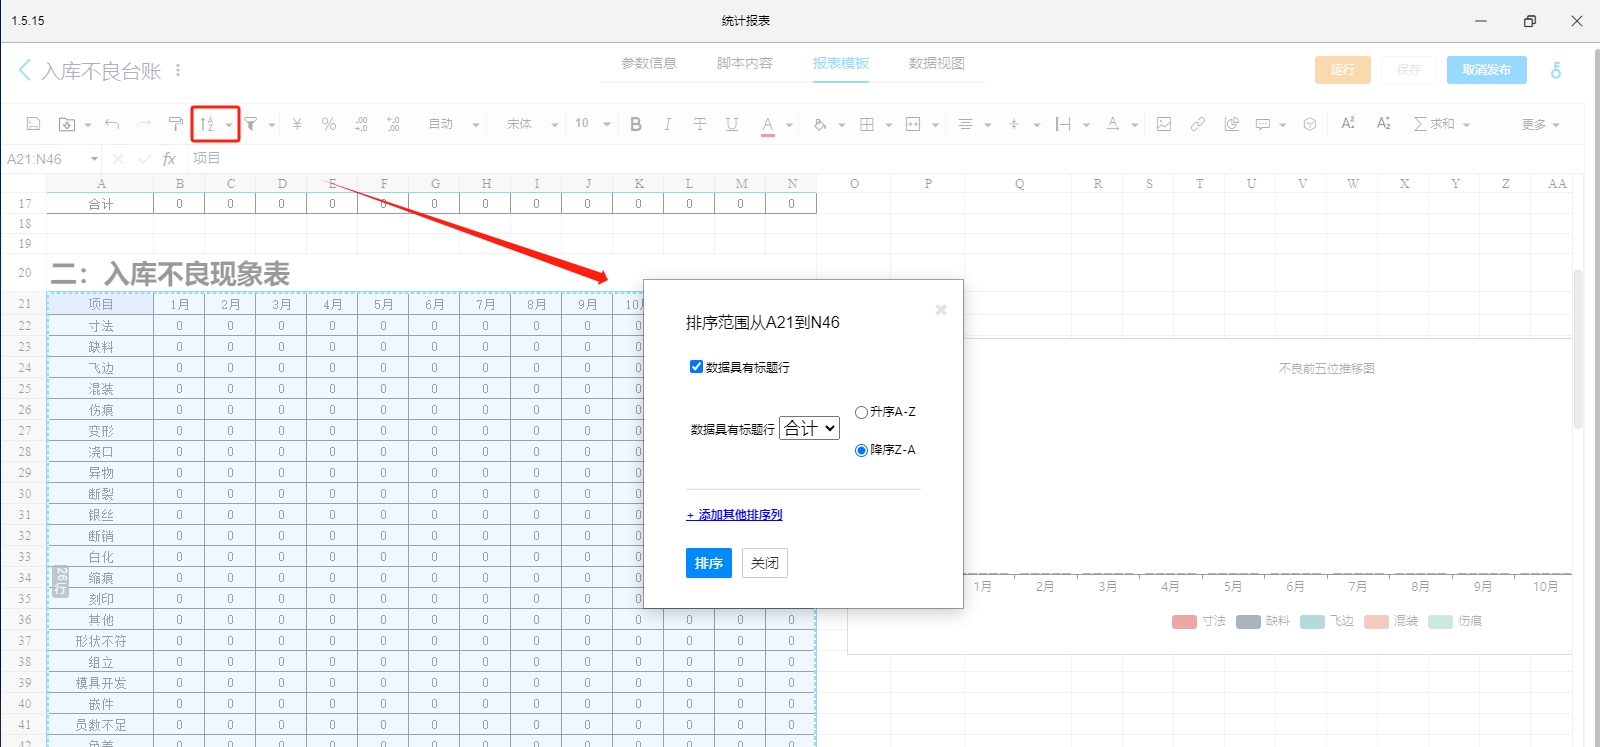This screenshot has width=1600, height=747.
Task: Select the 降序Z-A radio option
Action: click(861, 450)
